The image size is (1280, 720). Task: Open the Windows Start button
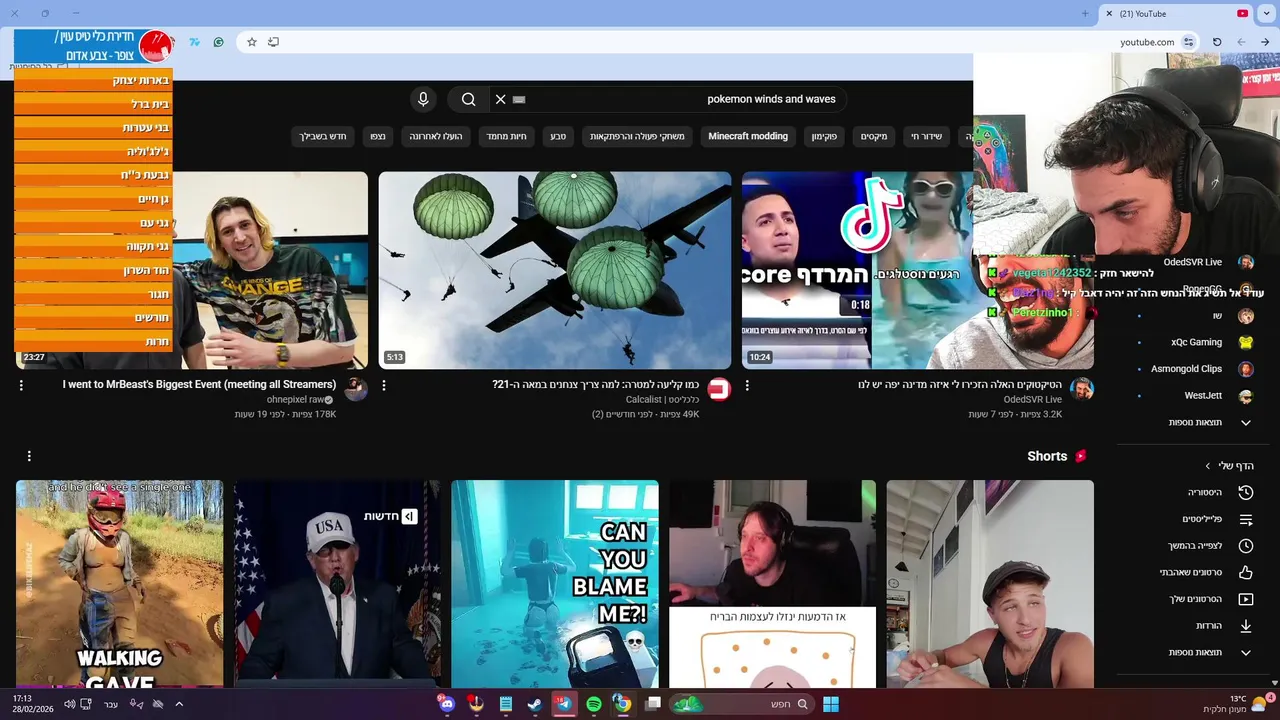[830, 704]
